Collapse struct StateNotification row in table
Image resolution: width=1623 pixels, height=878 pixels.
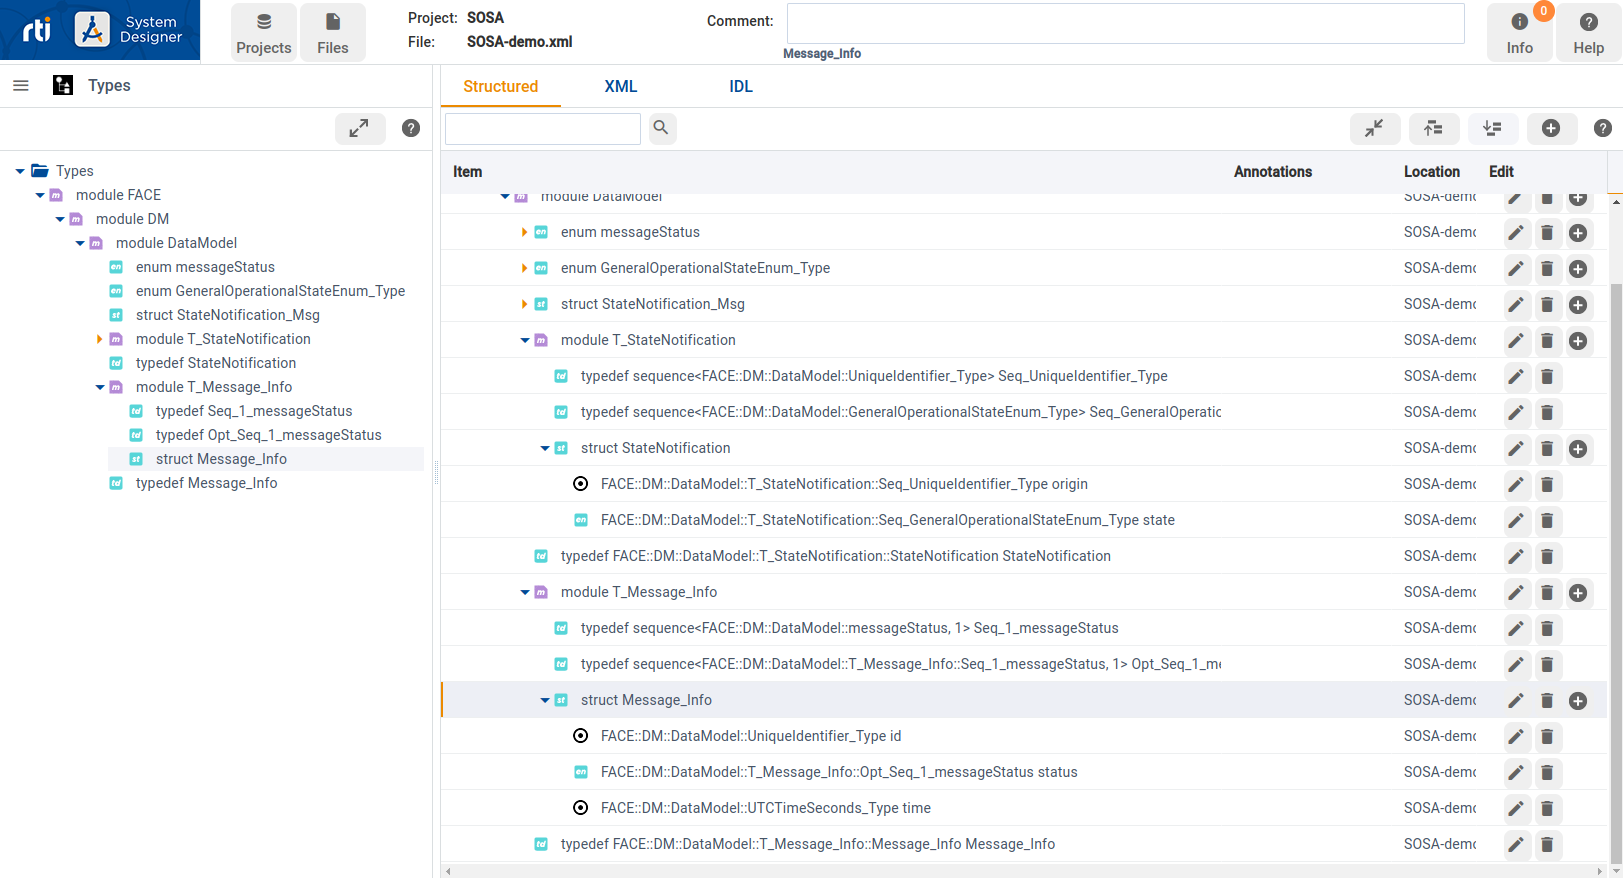(x=544, y=448)
